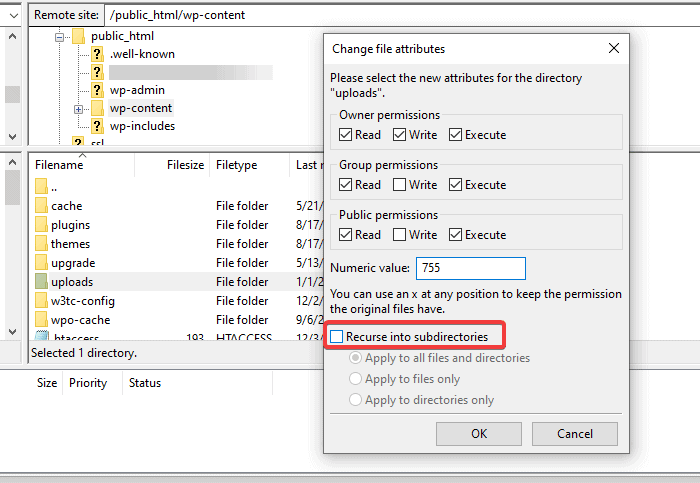Click the wp-admin unknown-folder icon in tree
Image resolution: width=700 pixels, height=483 pixels.
(97, 90)
